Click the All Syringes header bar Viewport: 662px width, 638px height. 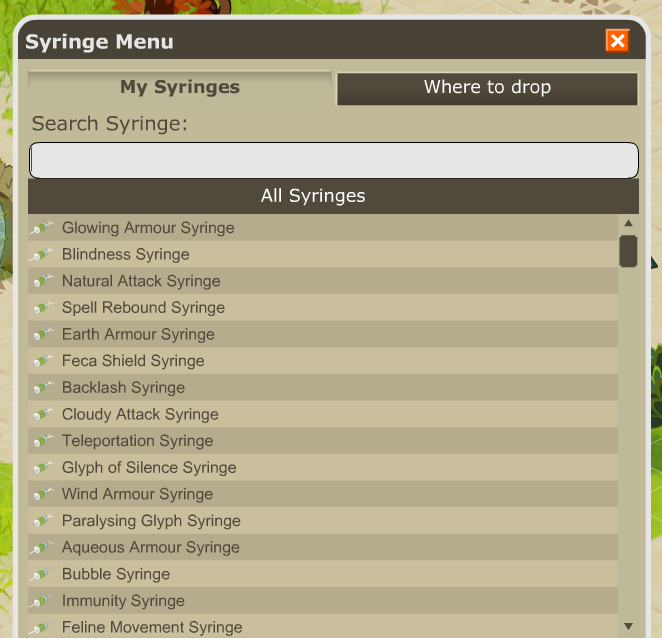[x=333, y=196]
